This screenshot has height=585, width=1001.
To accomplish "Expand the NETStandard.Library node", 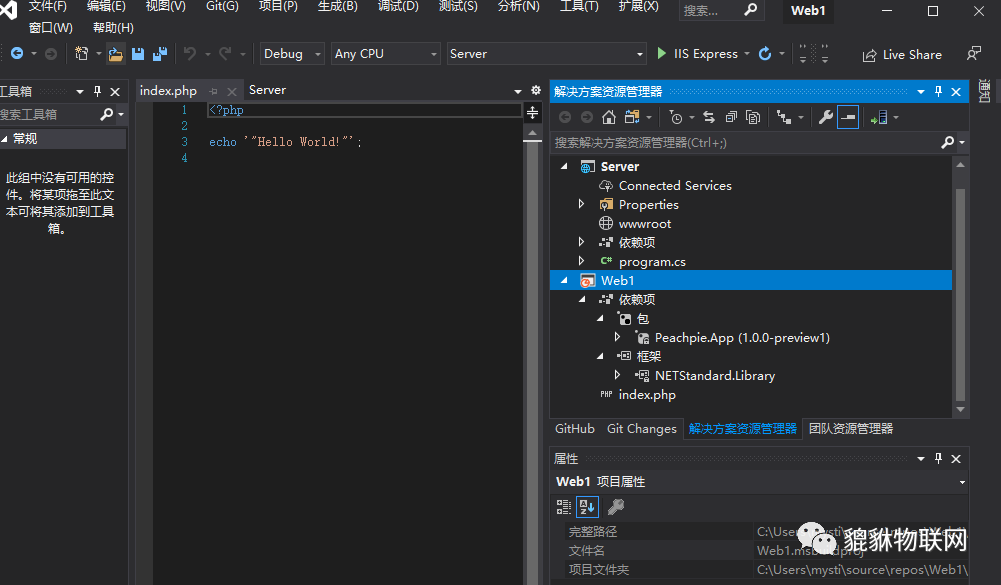I will (x=617, y=375).
